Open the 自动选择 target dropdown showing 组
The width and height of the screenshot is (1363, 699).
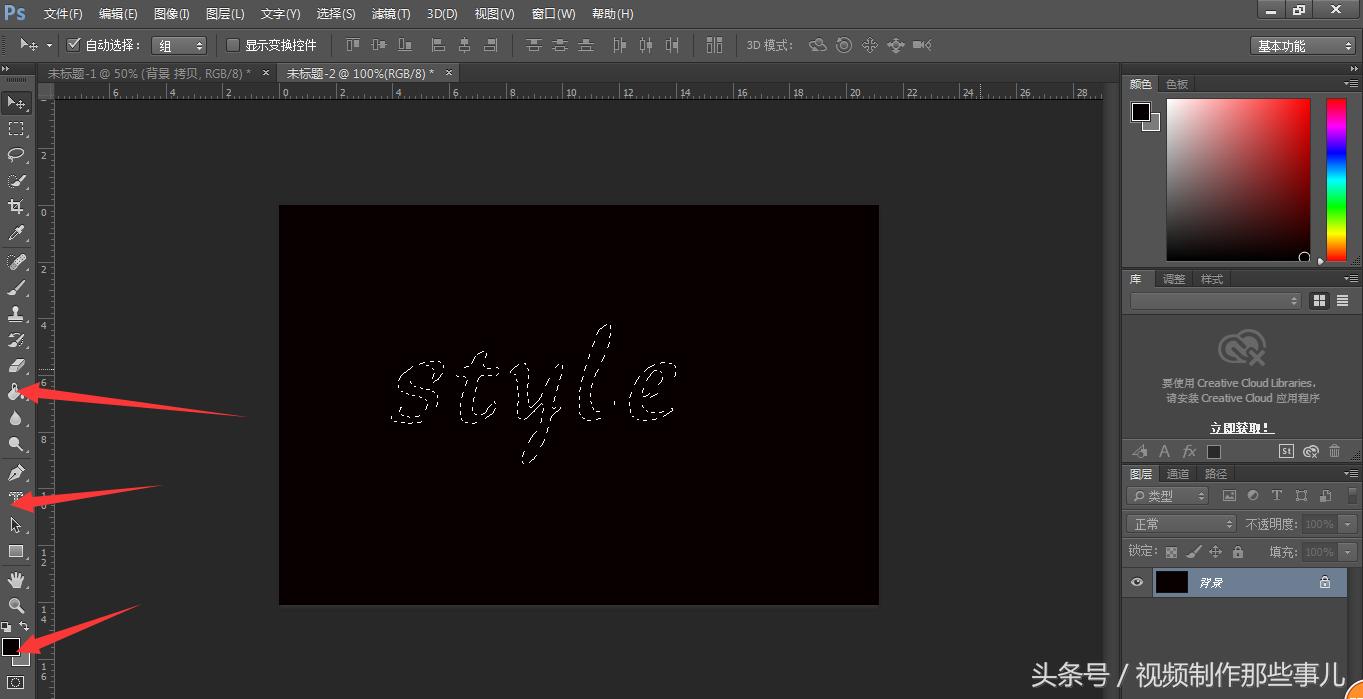tap(180, 44)
